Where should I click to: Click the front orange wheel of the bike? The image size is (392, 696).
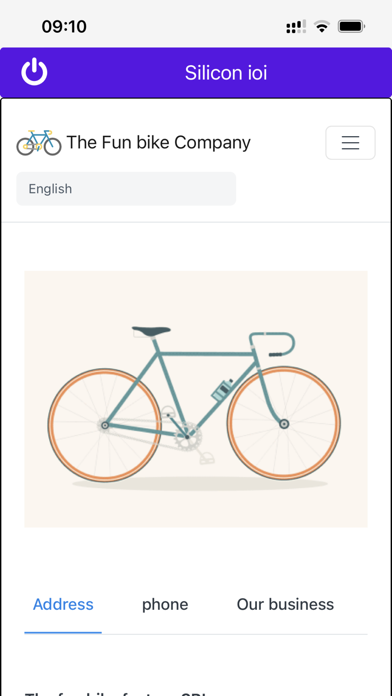[284, 423]
